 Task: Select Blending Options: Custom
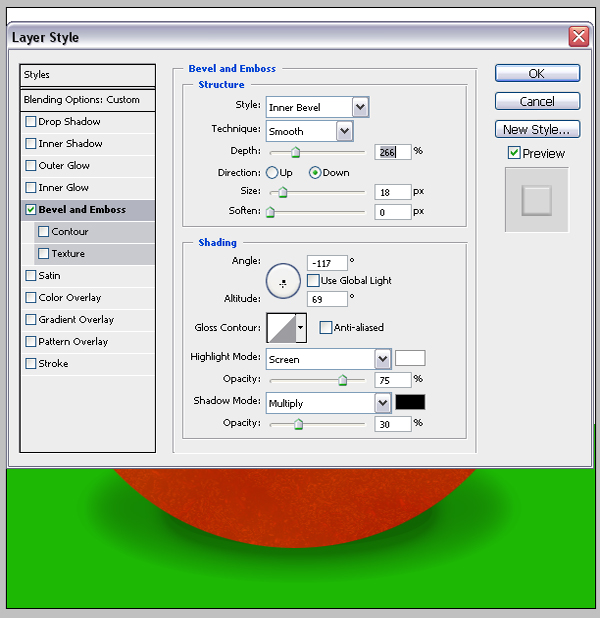point(87,100)
